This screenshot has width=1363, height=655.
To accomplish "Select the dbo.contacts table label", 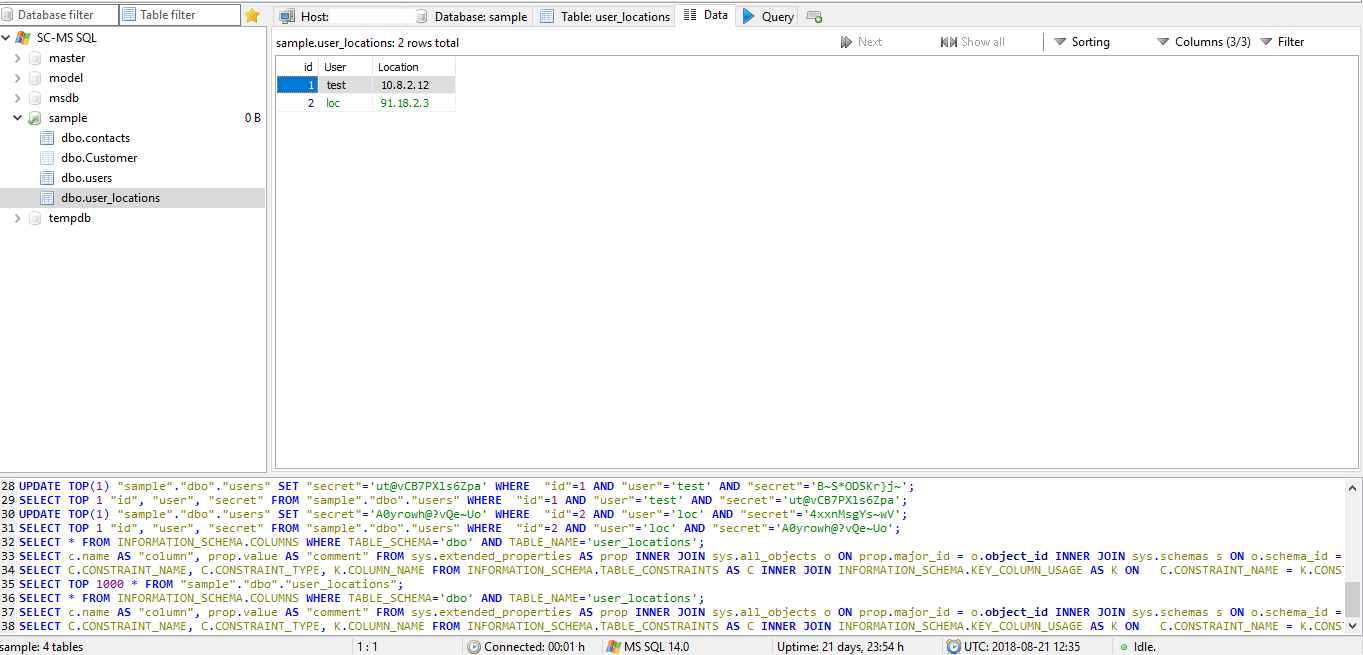I will coord(95,138).
